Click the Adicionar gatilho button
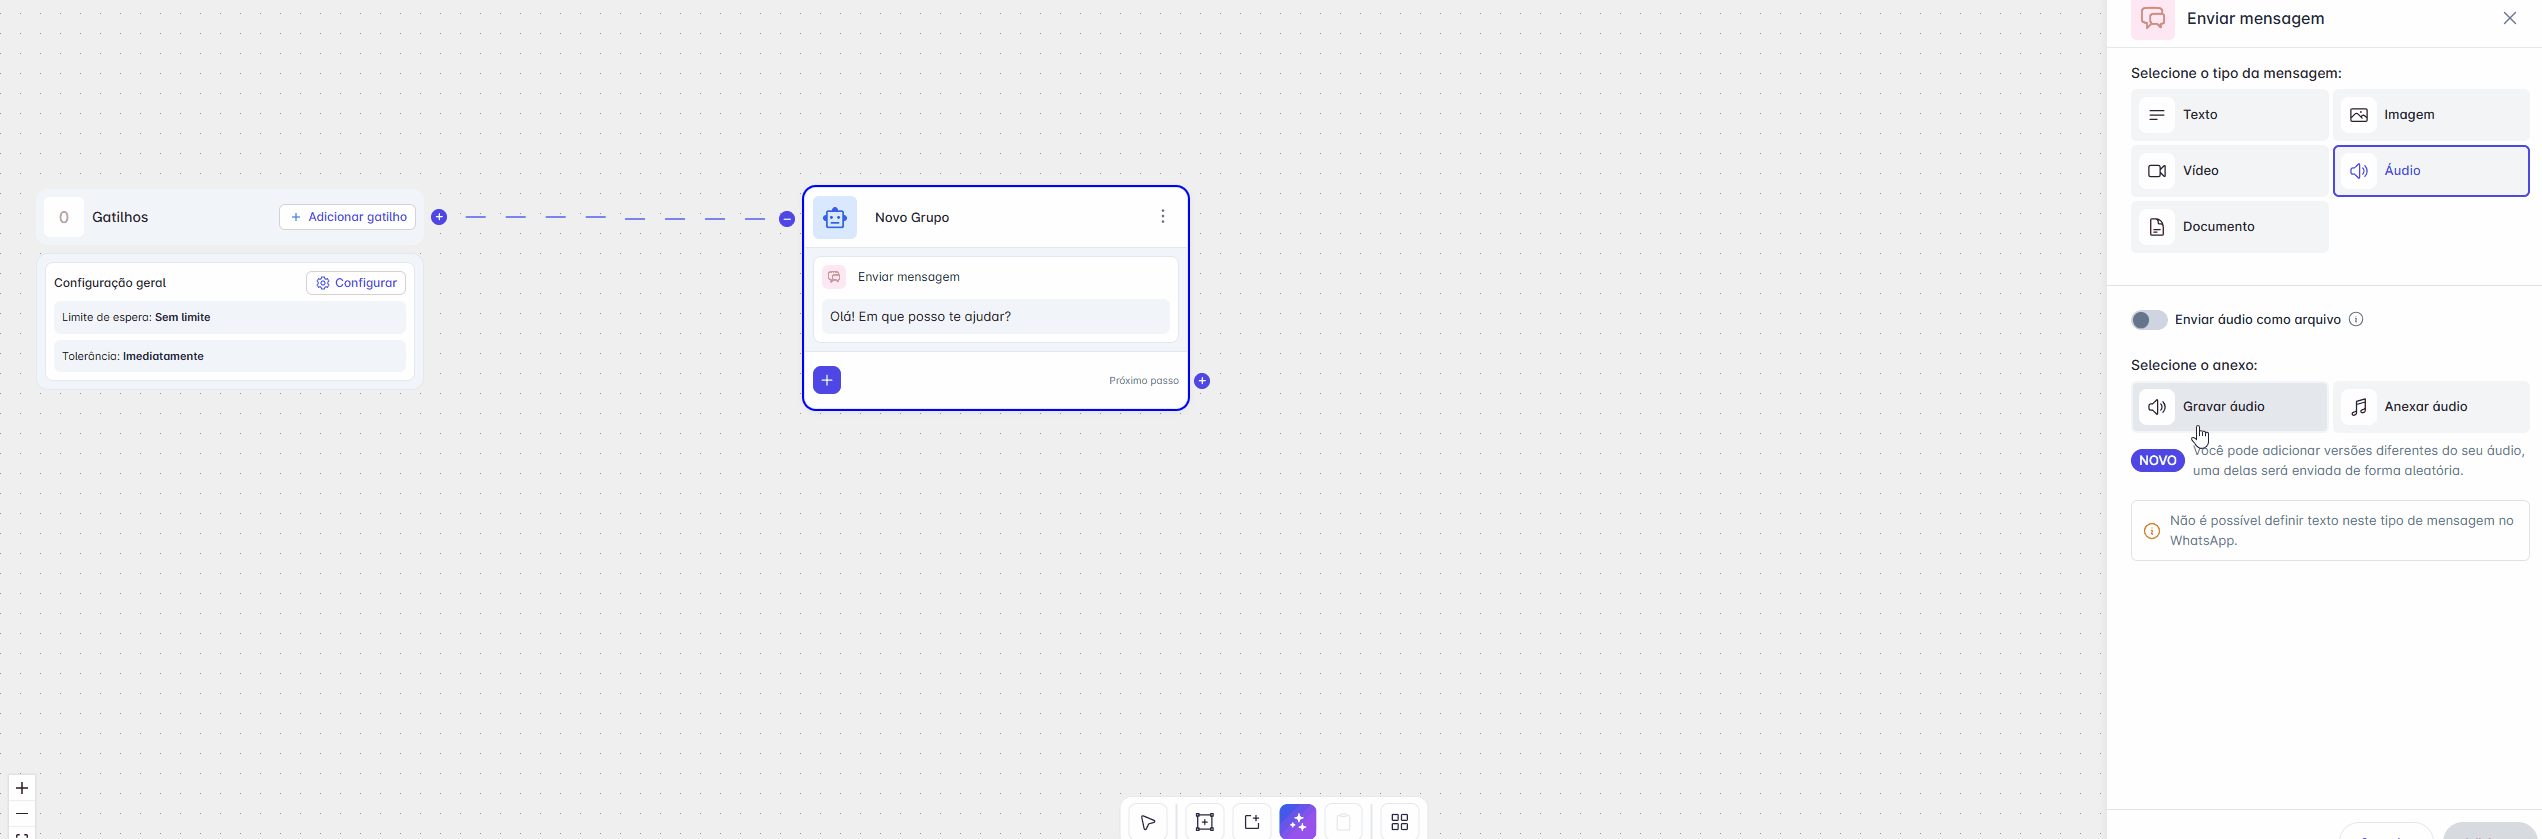 (348, 217)
